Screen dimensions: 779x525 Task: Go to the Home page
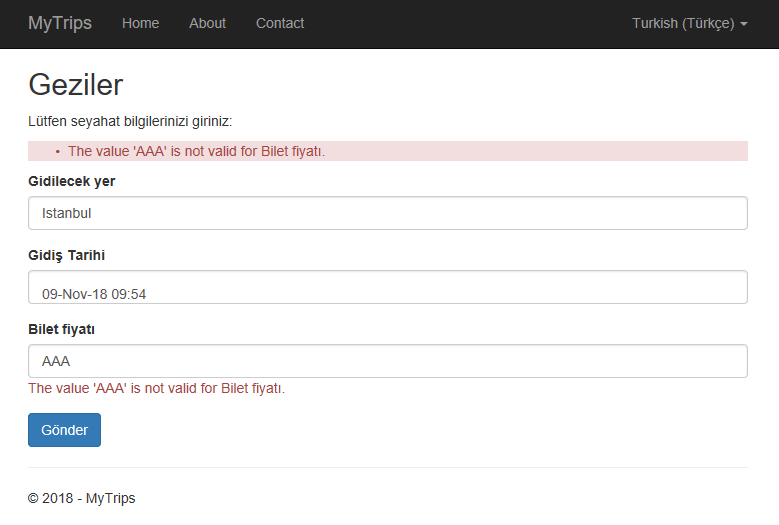[141, 23]
